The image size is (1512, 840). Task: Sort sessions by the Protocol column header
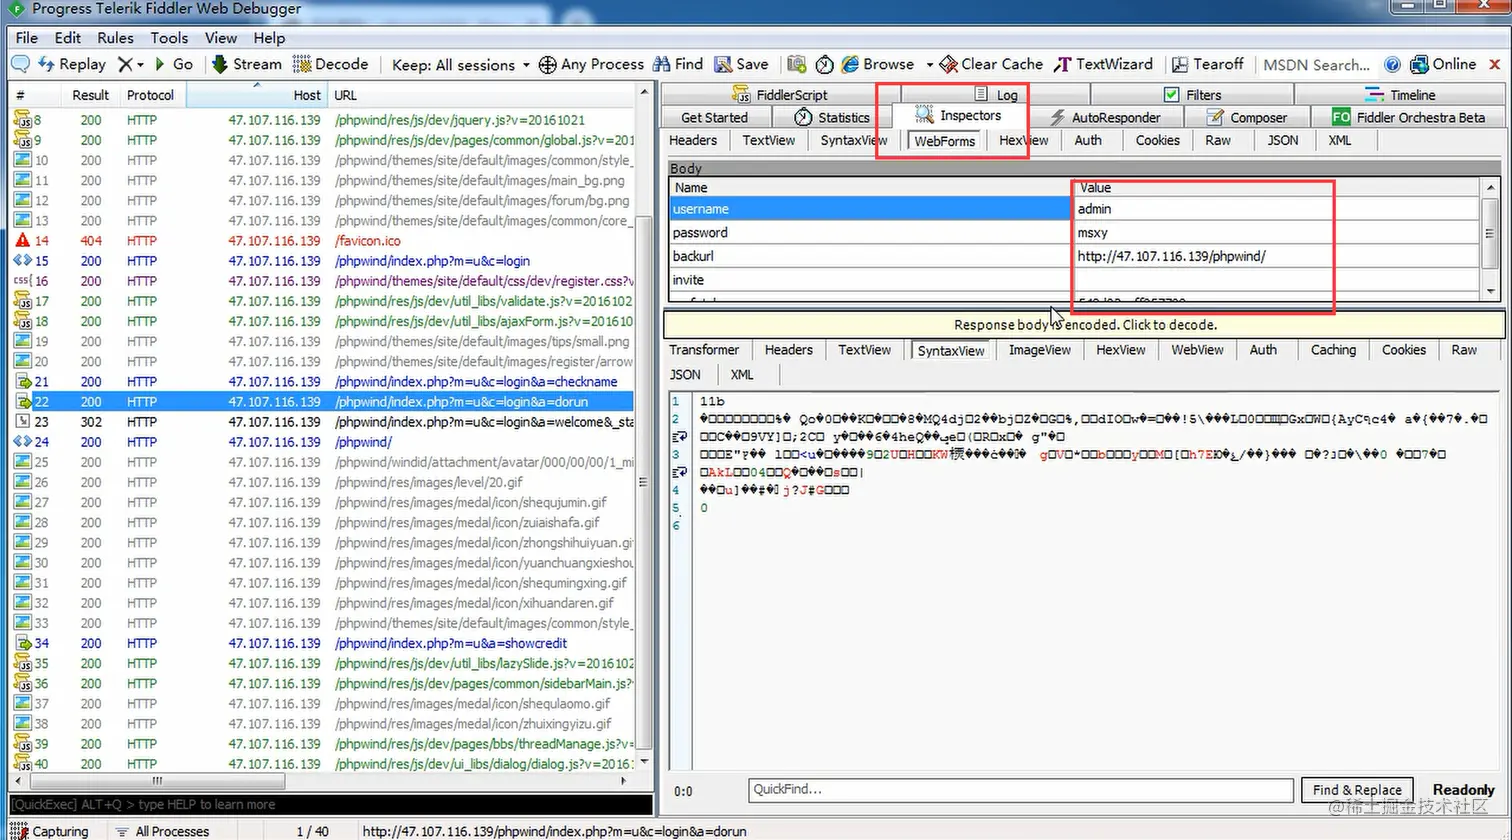[x=150, y=95]
